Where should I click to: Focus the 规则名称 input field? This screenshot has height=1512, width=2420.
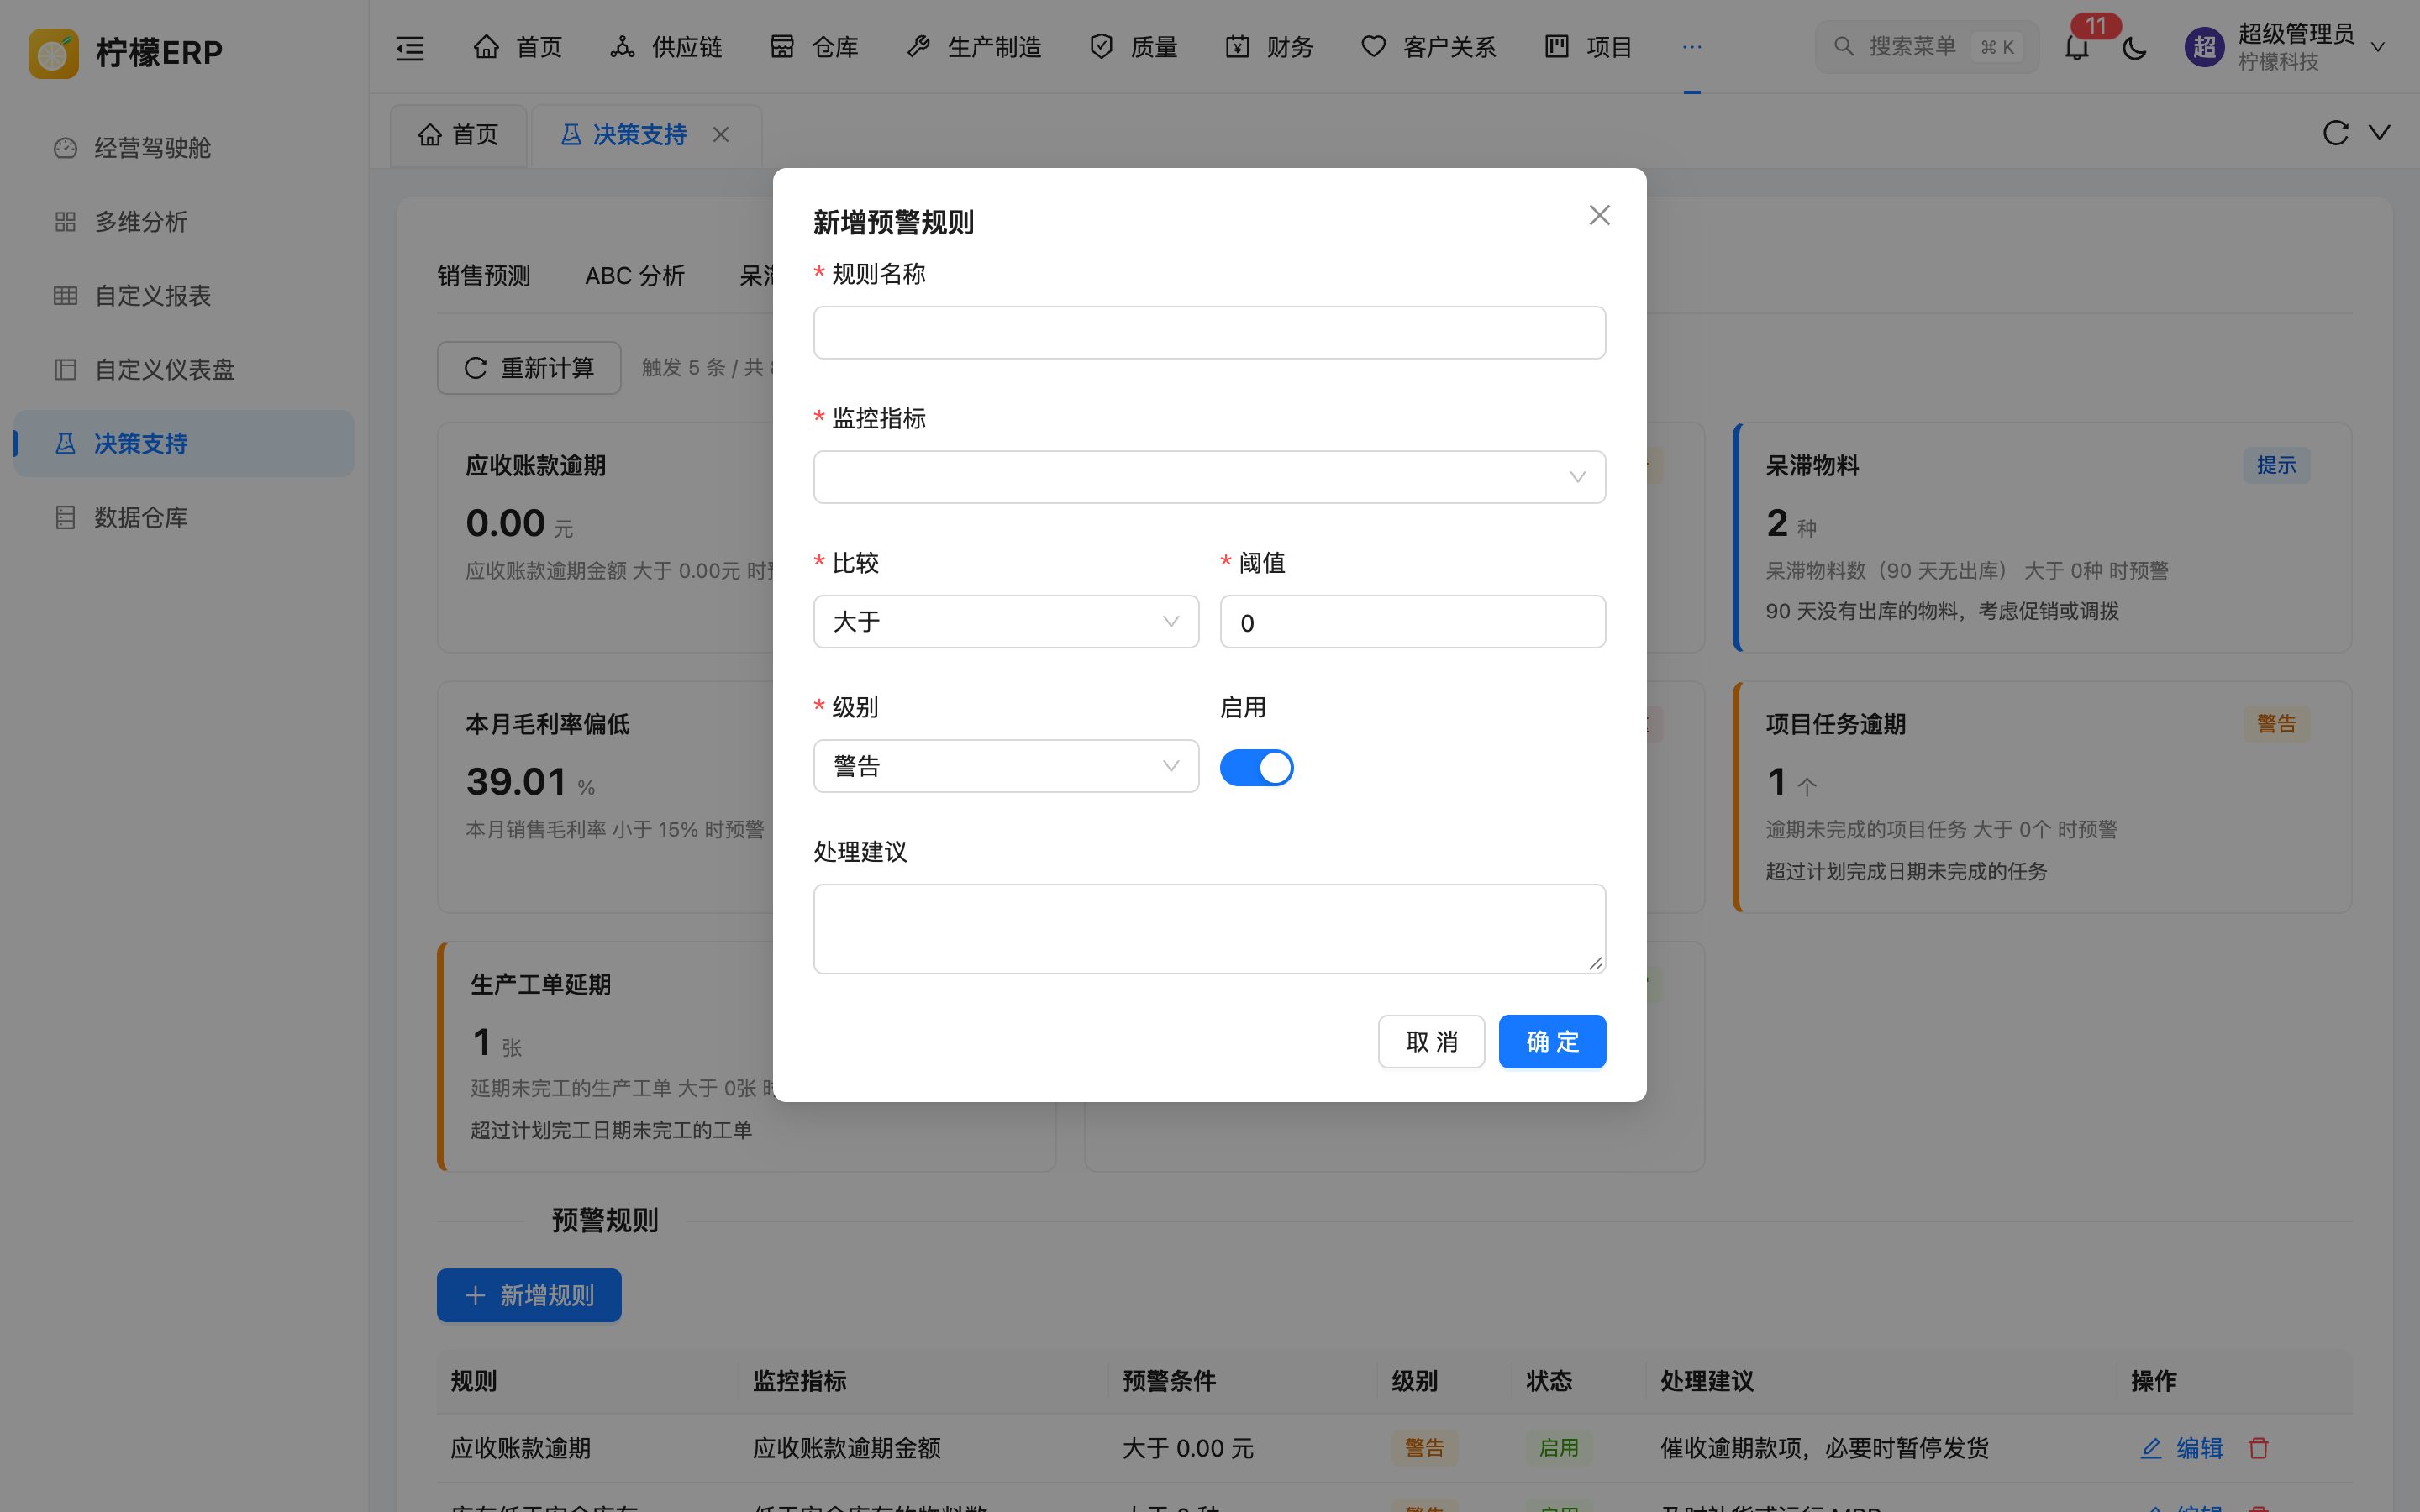[x=1209, y=333]
